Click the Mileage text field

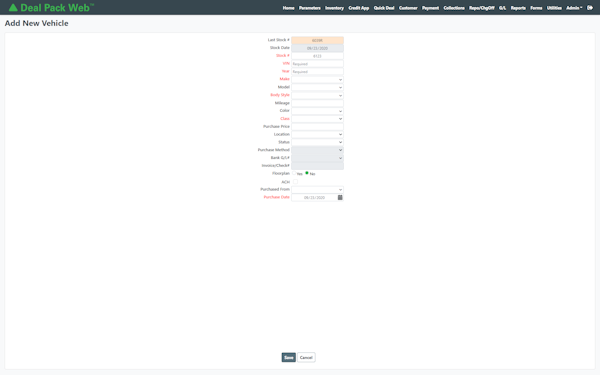coord(317,103)
